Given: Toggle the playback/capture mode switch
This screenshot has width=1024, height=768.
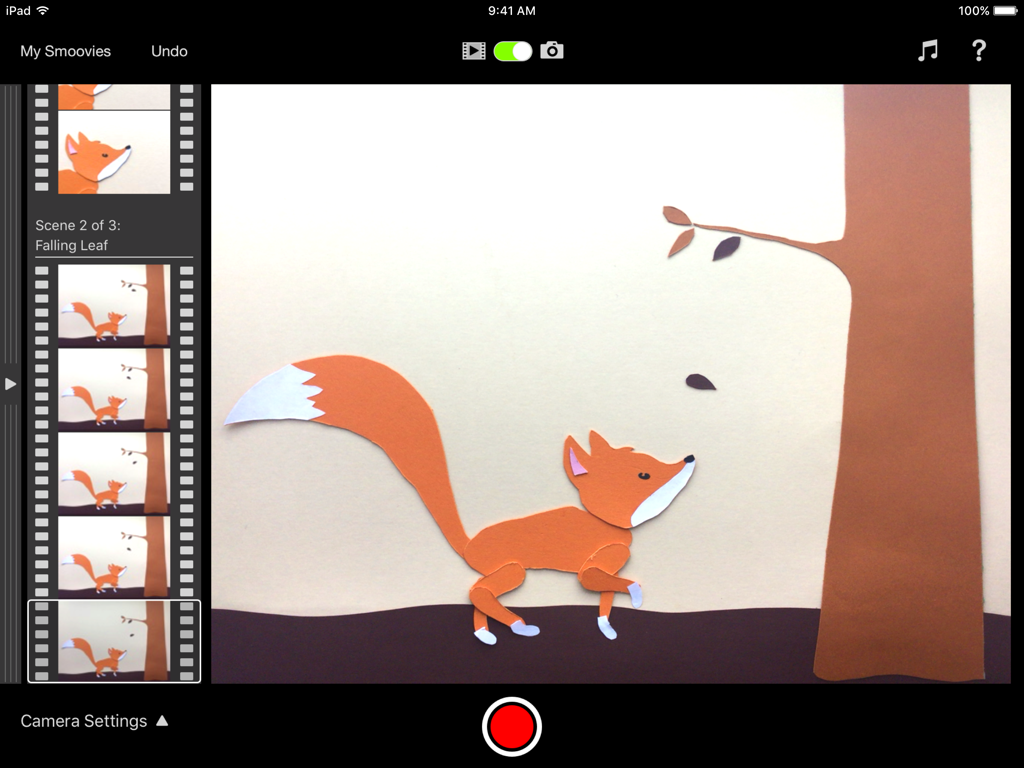Looking at the screenshot, I should click(513, 50).
